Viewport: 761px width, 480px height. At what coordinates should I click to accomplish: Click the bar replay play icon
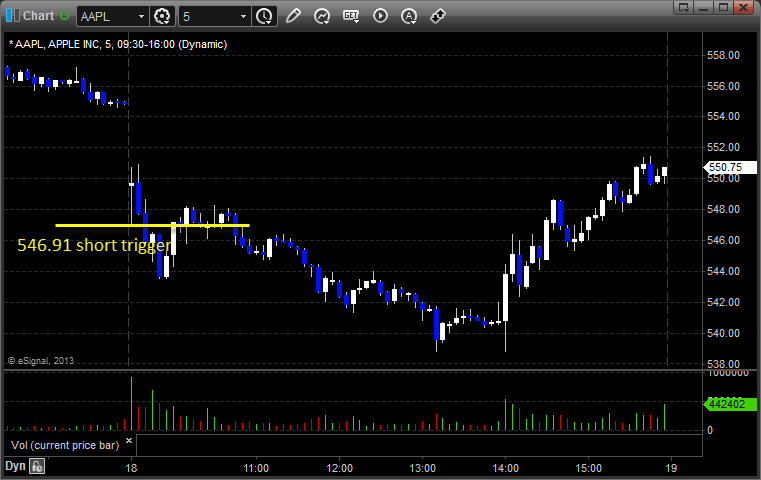[x=380, y=16]
